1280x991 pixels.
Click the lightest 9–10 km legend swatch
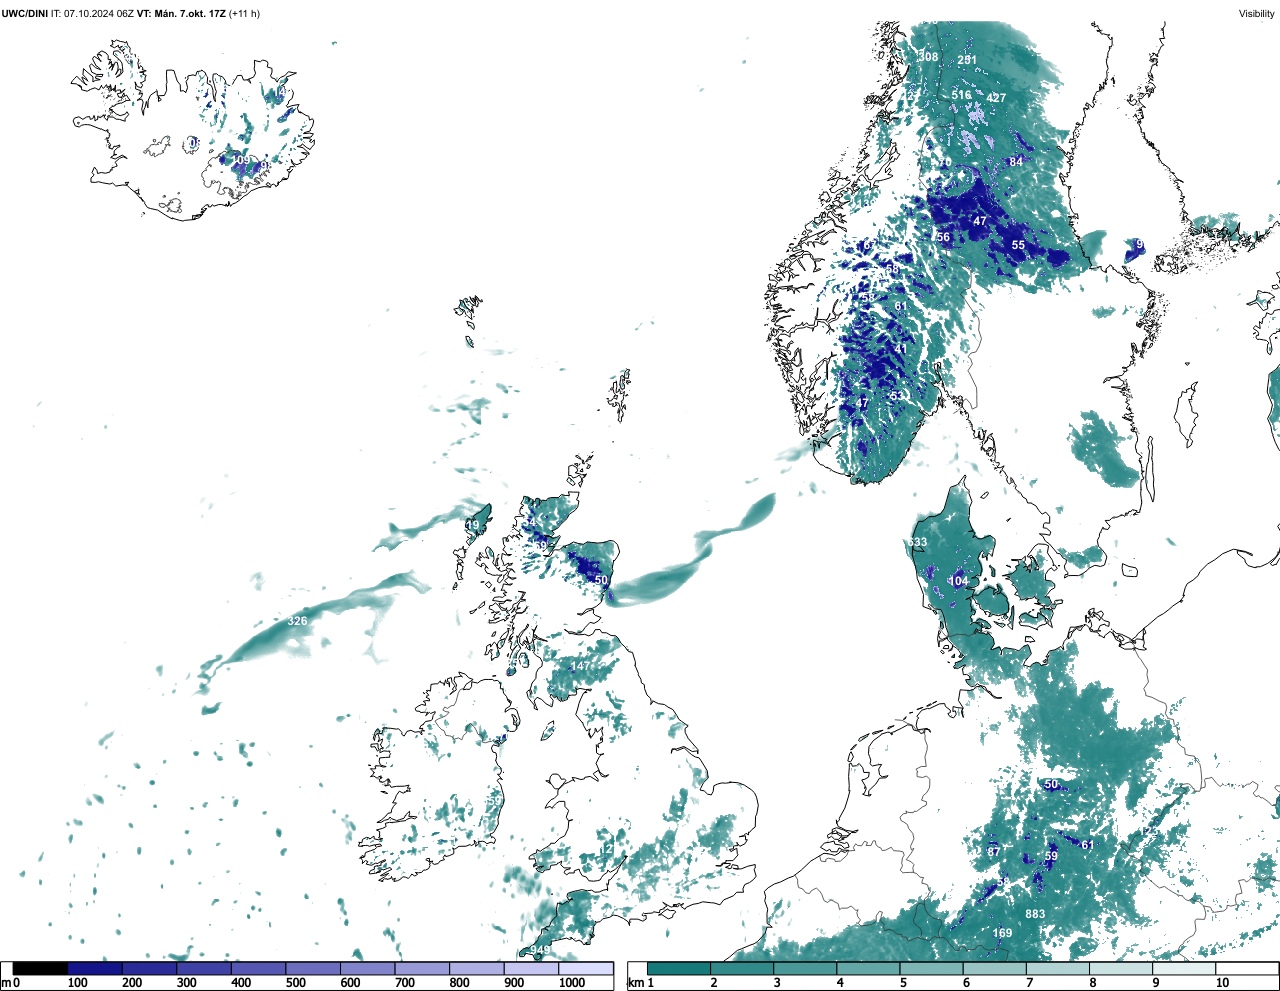coord(1185,968)
